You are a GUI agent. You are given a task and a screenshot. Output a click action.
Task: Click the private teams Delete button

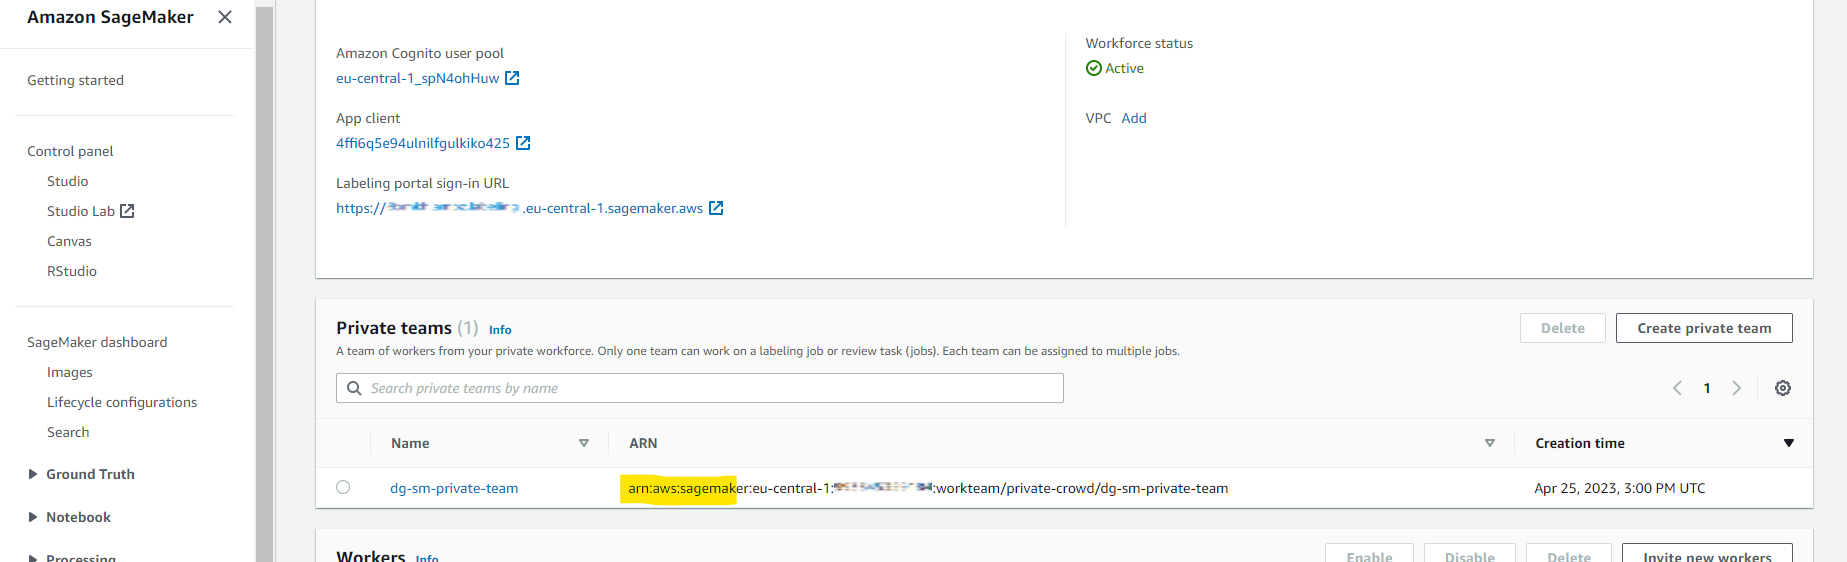[1562, 328]
